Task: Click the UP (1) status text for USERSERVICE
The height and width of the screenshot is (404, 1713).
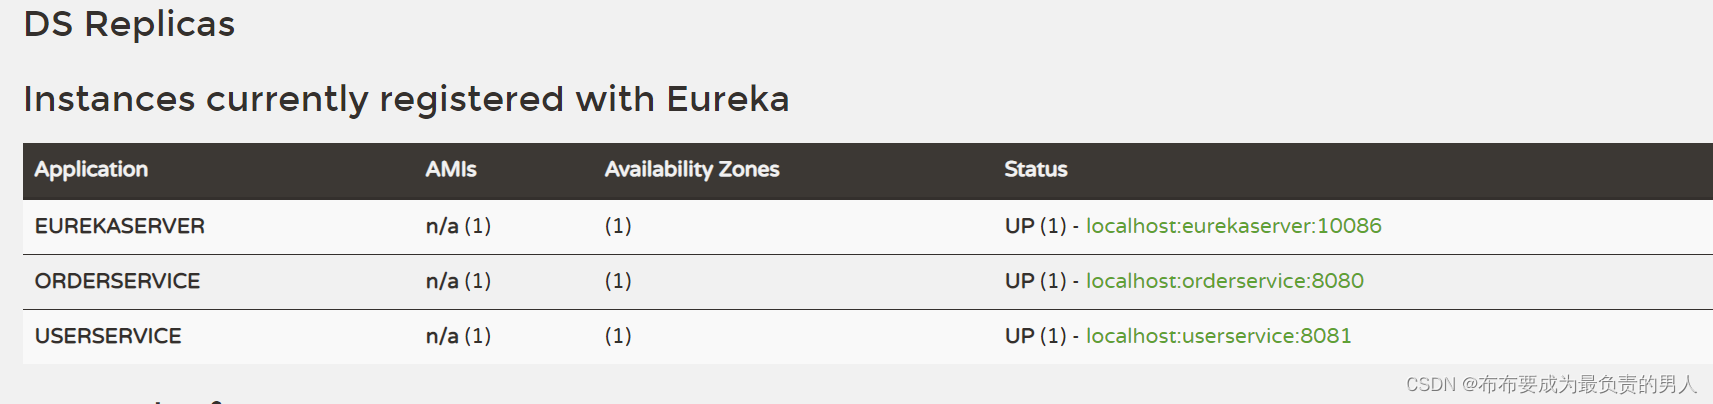Action: tap(1036, 336)
